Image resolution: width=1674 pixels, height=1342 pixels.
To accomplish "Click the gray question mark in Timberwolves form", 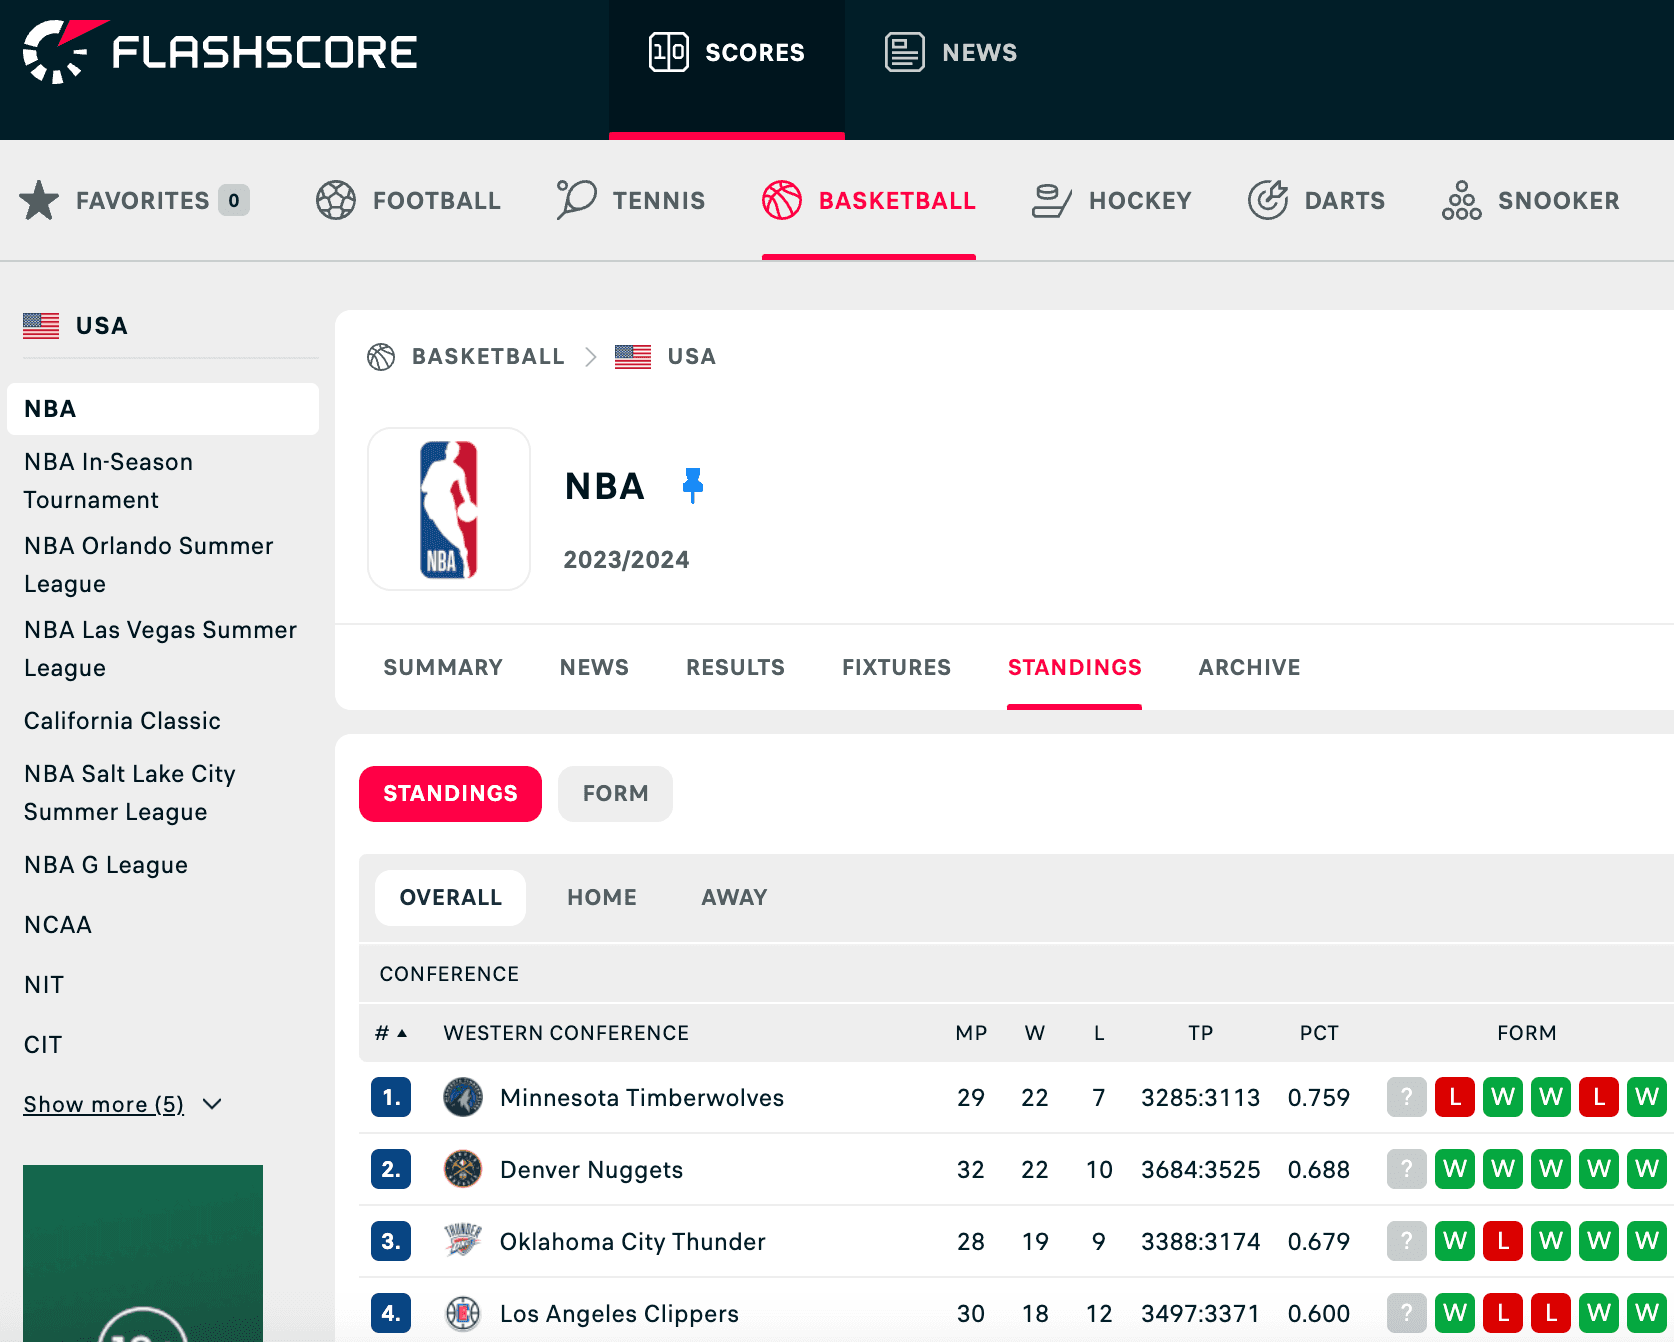I will click(1407, 1097).
